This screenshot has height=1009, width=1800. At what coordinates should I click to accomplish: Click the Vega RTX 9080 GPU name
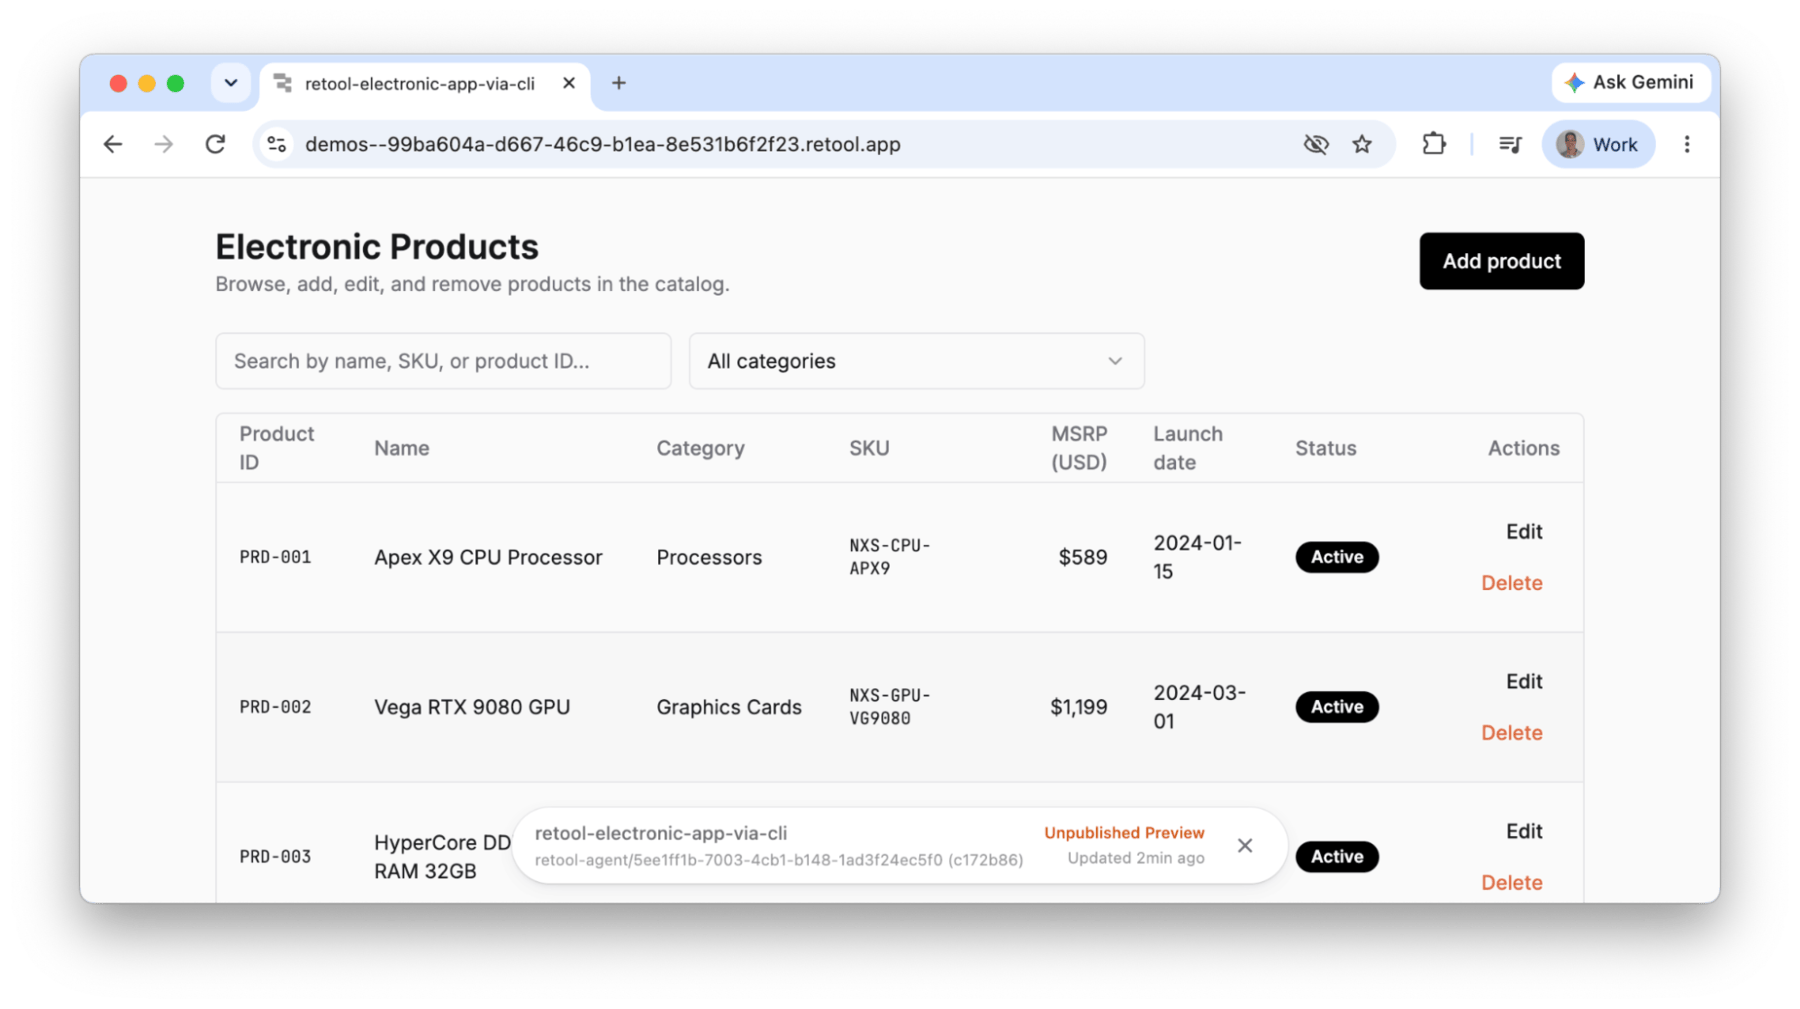point(472,707)
